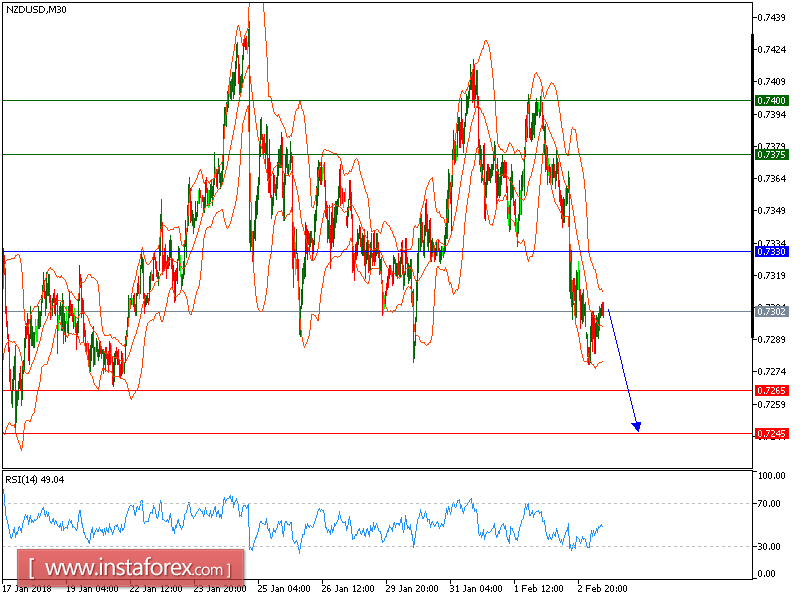Image resolution: width=800 pixels, height=600 pixels.
Task: Click the 2 Feb 20:00 time label
Action: (600, 590)
